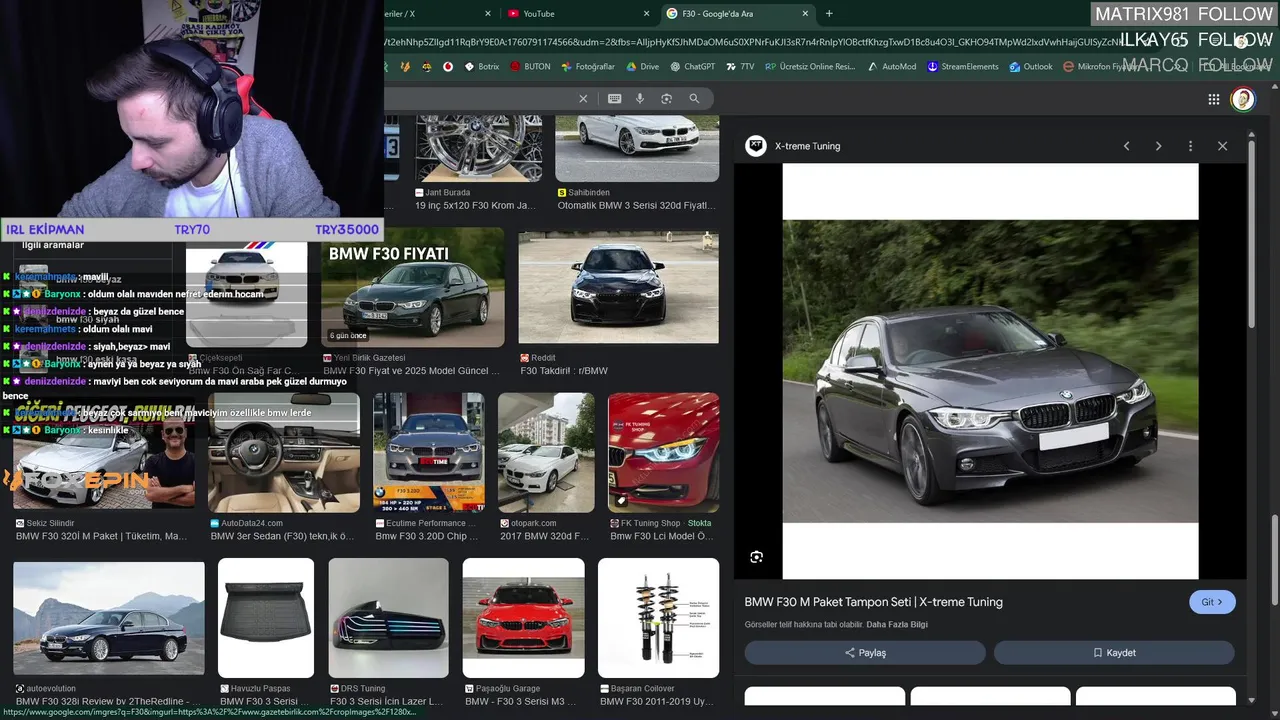Open the Mikrofon Fiyatları bookmark
The width and height of the screenshot is (1280, 720).
(1108, 67)
